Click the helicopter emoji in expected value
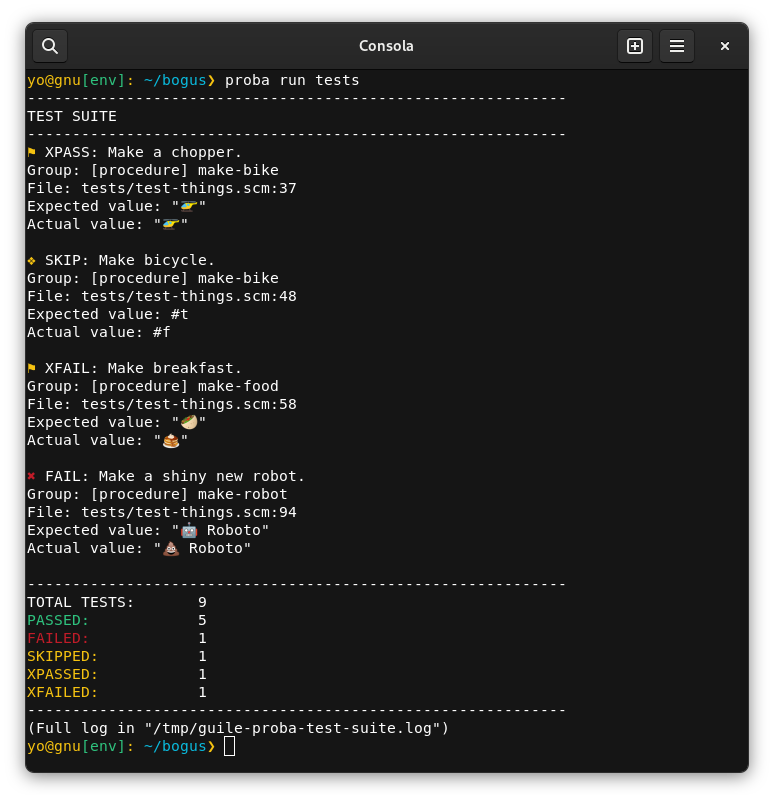The image size is (774, 795). (189, 206)
